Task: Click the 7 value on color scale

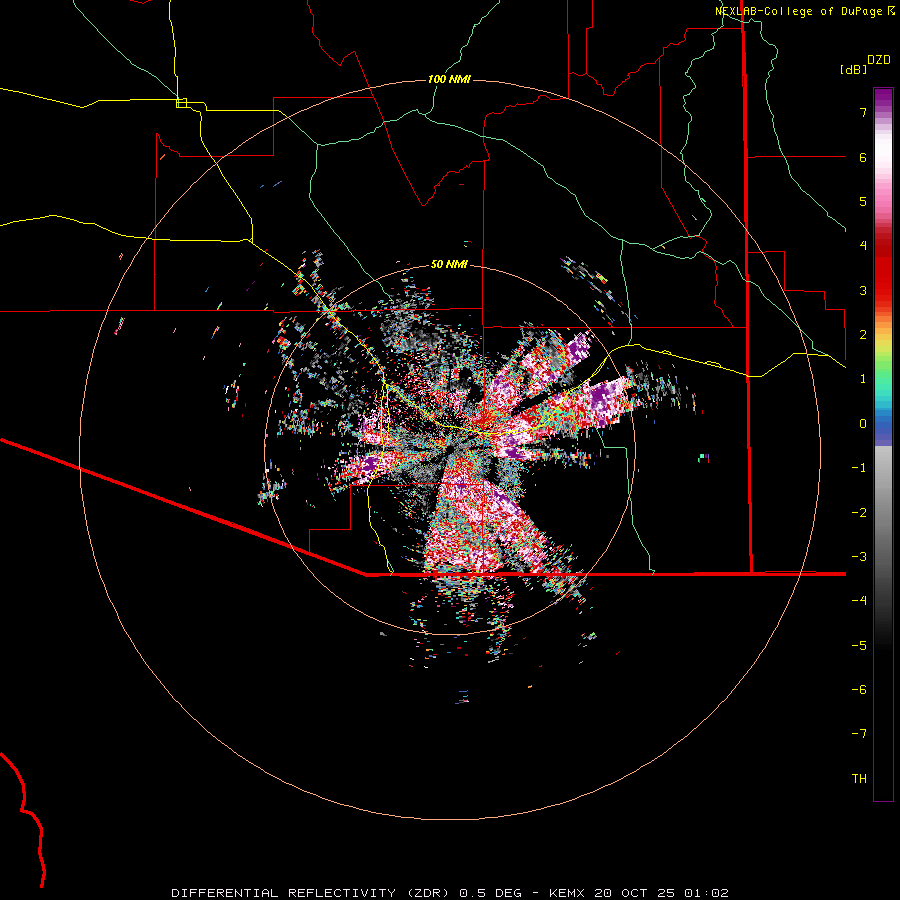Action: pos(863,112)
